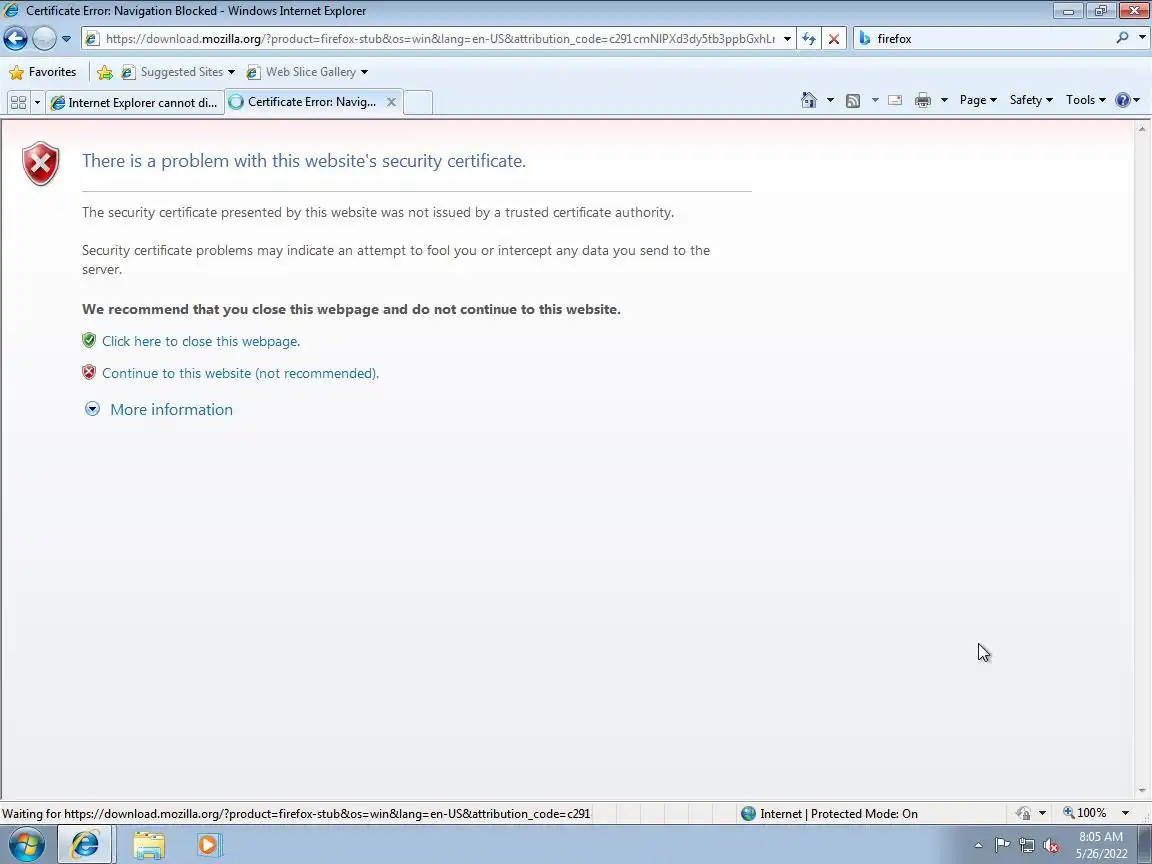Image resolution: width=1152 pixels, height=864 pixels.
Task: Open a new blank tab
Action: pos(418,102)
